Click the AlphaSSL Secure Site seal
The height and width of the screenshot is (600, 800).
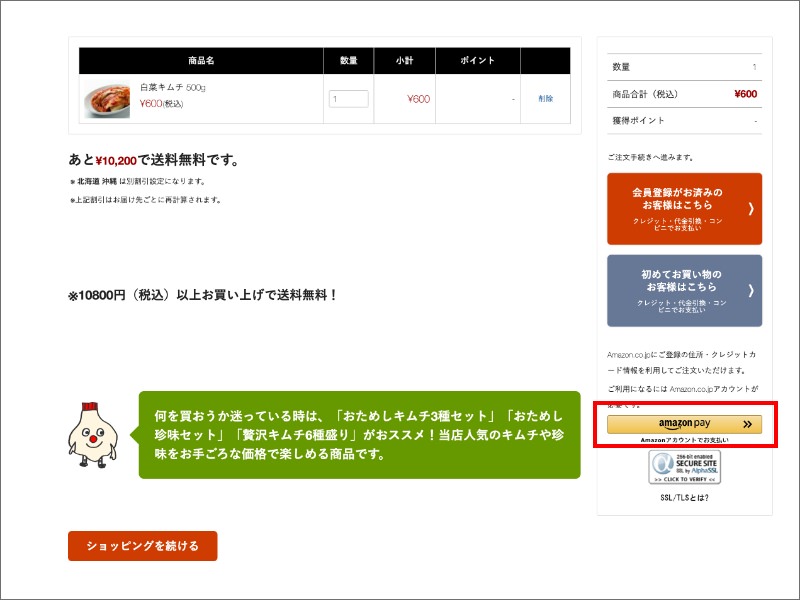(x=684, y=465)
